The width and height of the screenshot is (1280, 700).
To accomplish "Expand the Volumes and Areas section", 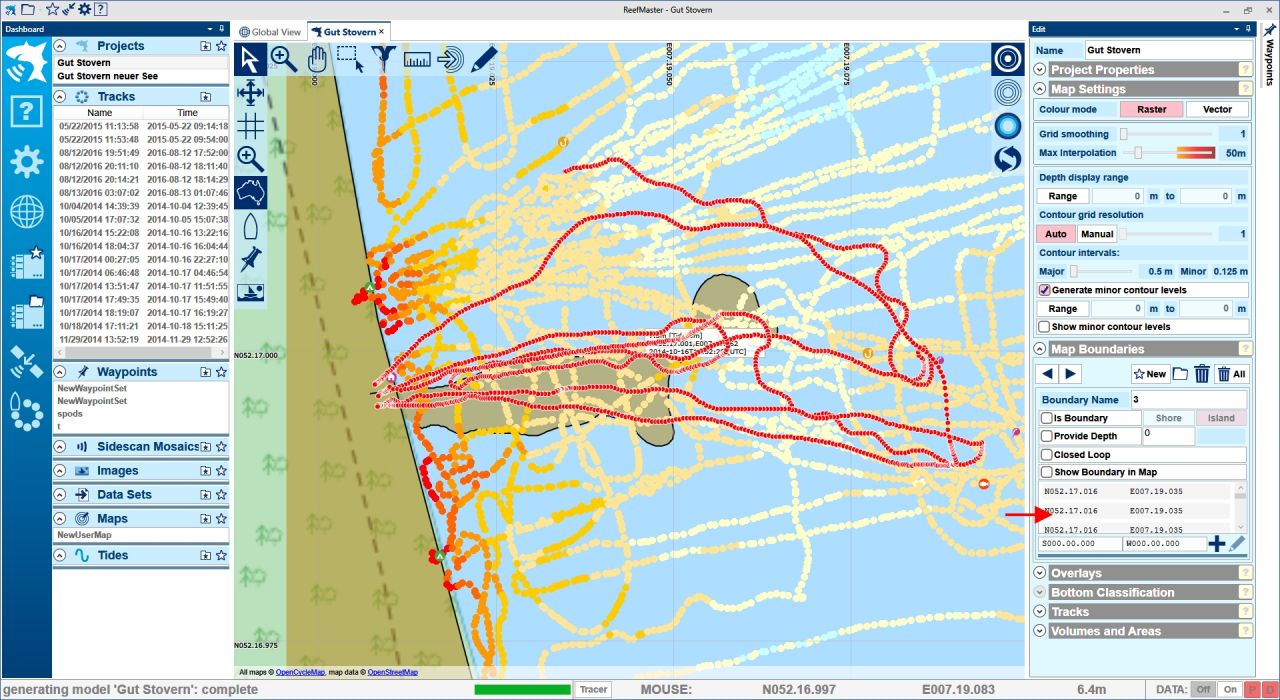I will point(1040,631).
